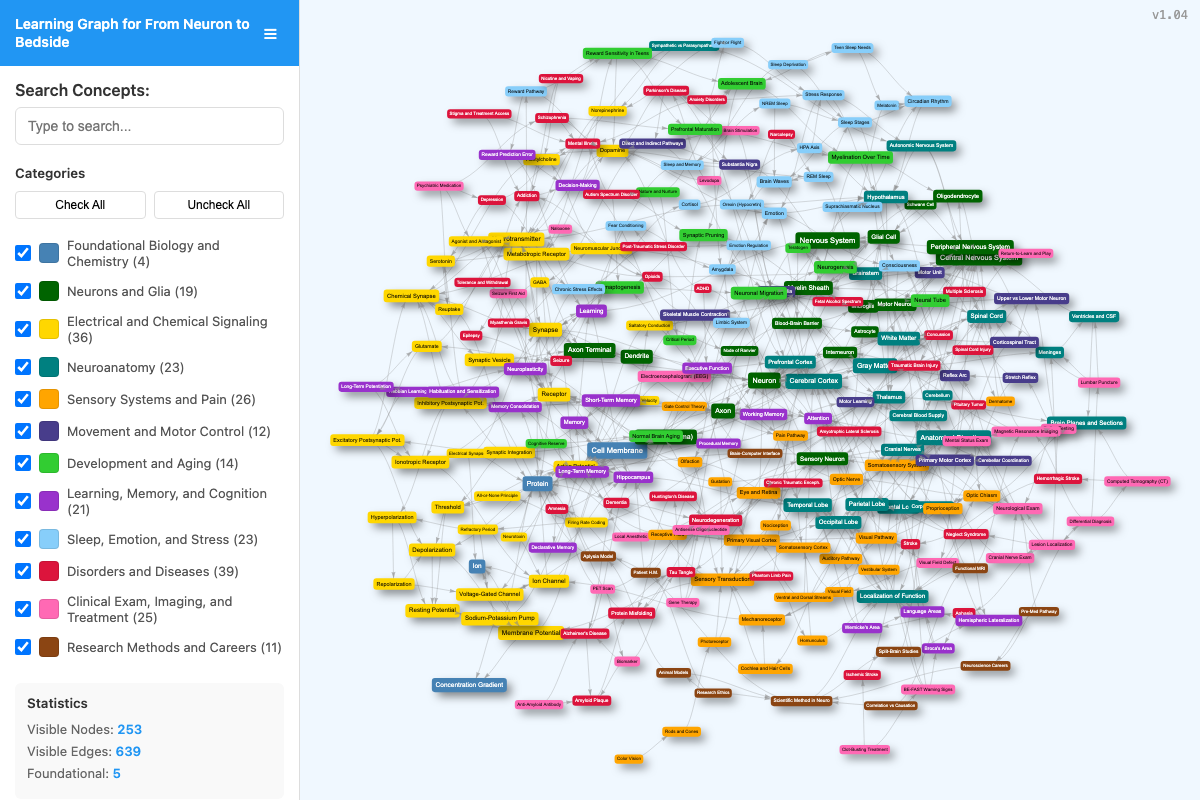The width and height of the screenshot is (1200, 800).
Task: Select the Sodium-Potassium Pump node
Action: pyautogui.click(x=500, y=618)
